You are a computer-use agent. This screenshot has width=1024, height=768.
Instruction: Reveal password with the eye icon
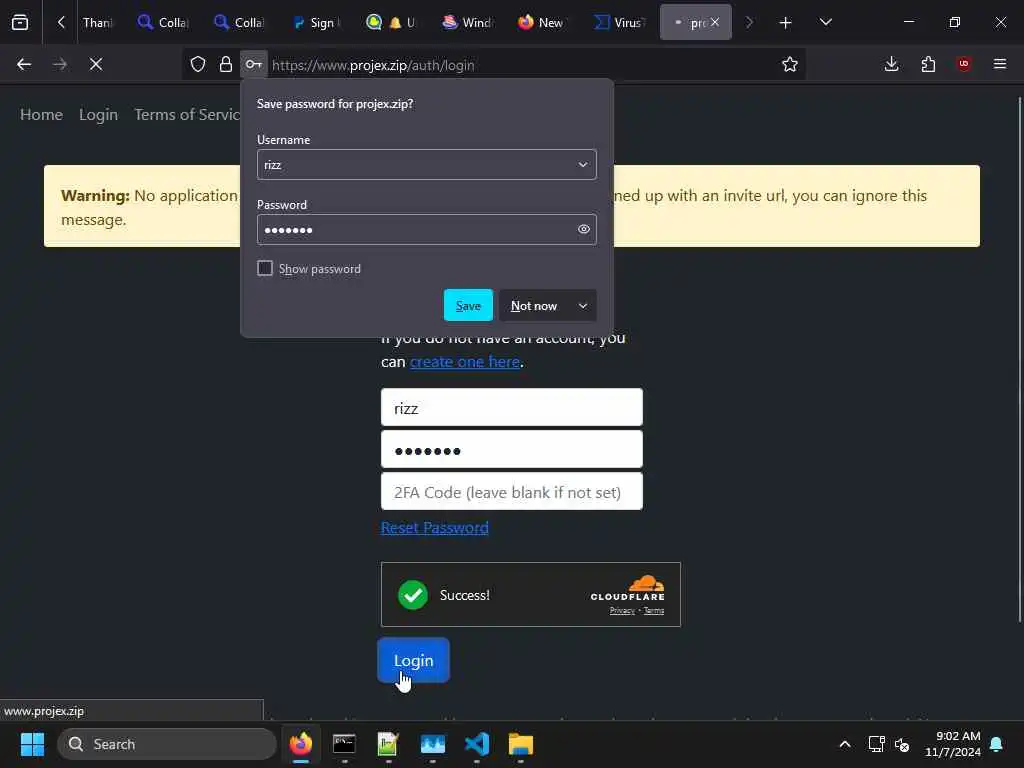(x=584, y=229)
